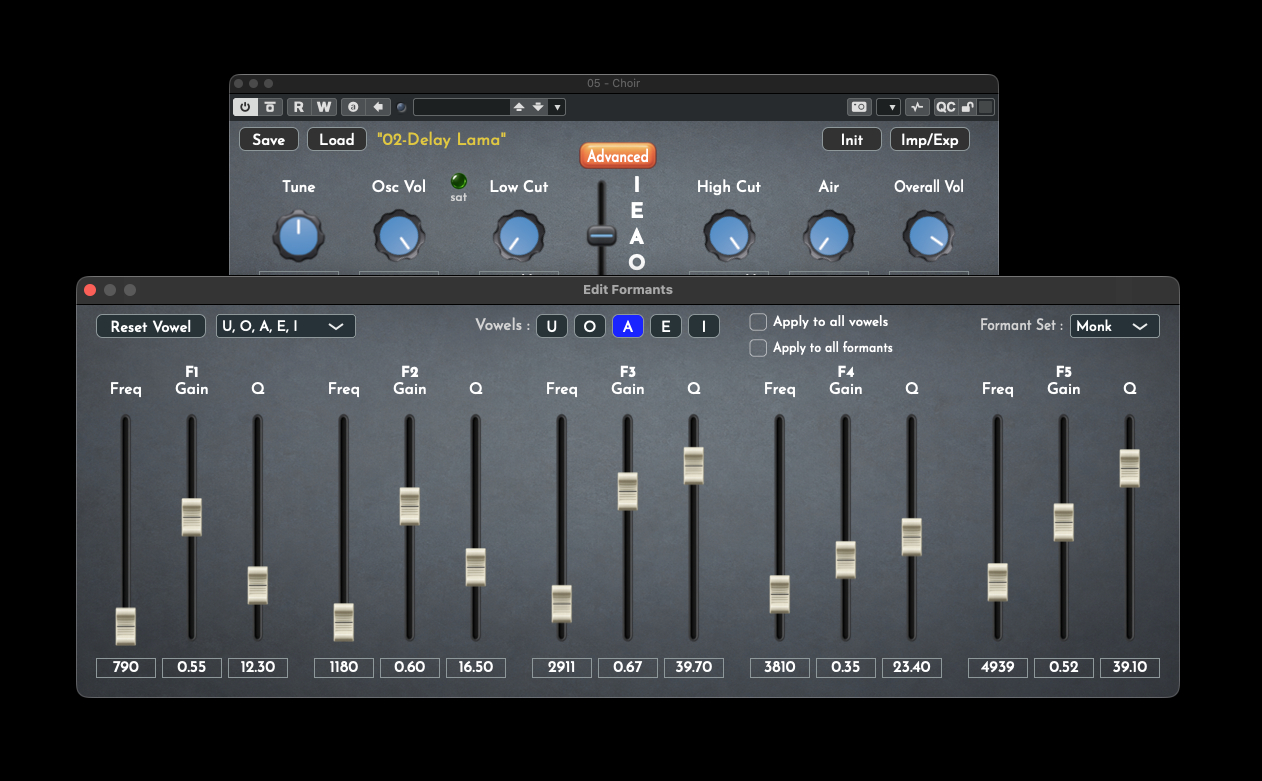Screen dimensions: 1262x781
Task: Select vowel O button
Action: pyautogui.click(x=590, y=326)
